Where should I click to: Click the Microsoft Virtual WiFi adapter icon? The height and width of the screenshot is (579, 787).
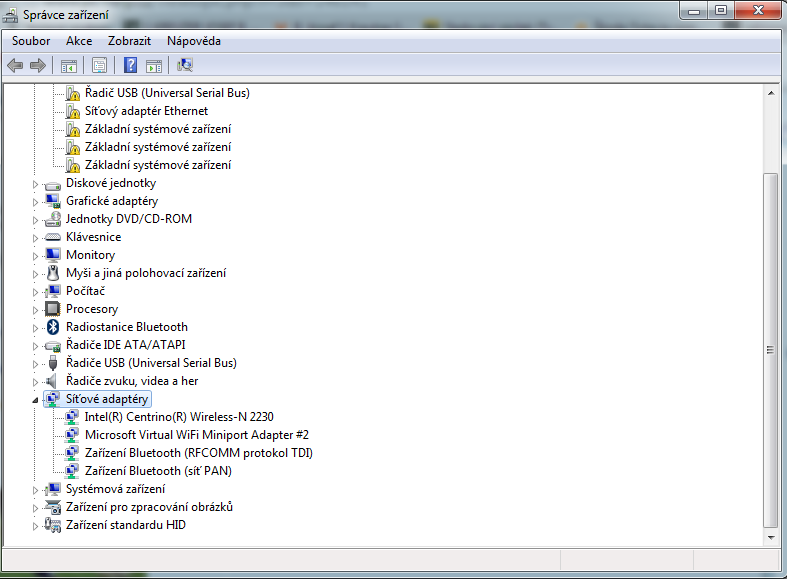pyautogui.click(x=72, y=436)
